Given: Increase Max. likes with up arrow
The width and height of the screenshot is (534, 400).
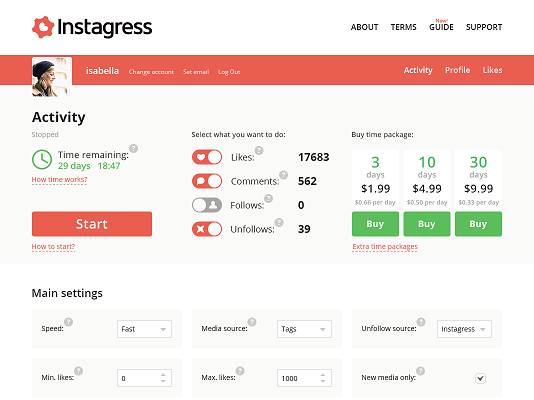Looking at the screenshot, I should pyautogui.click(x=323, y=375).
